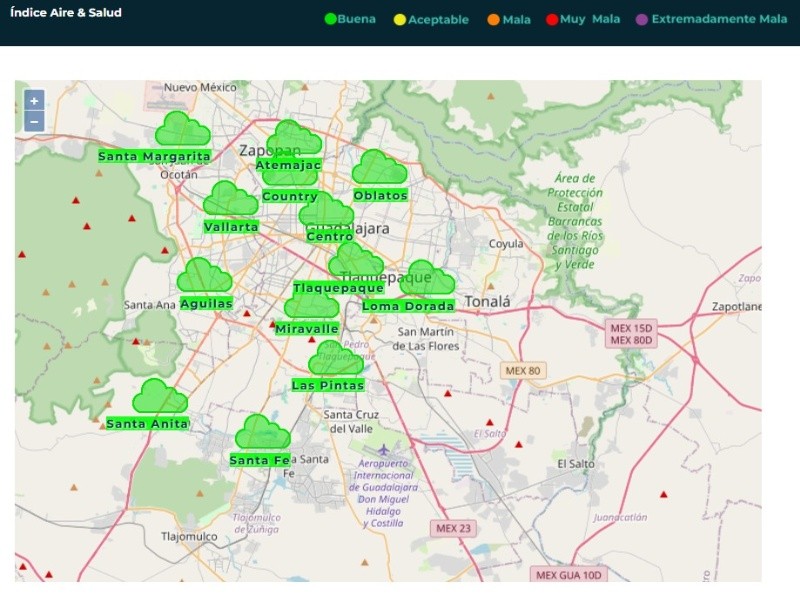This screenshot has width=800, height=595.
Task: Click the green Buena legend dot
Action: click(330, 19)
